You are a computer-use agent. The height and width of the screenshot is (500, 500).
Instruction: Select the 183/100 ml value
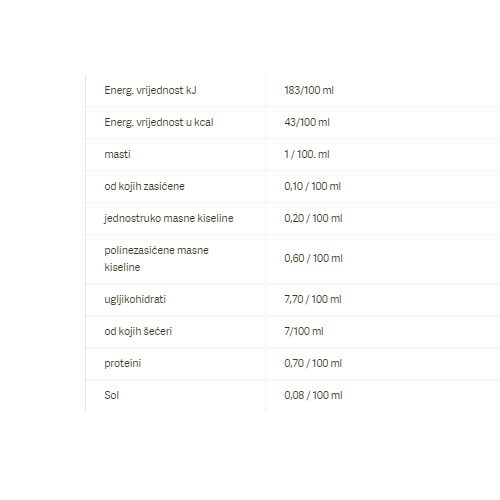click(309, 90)
